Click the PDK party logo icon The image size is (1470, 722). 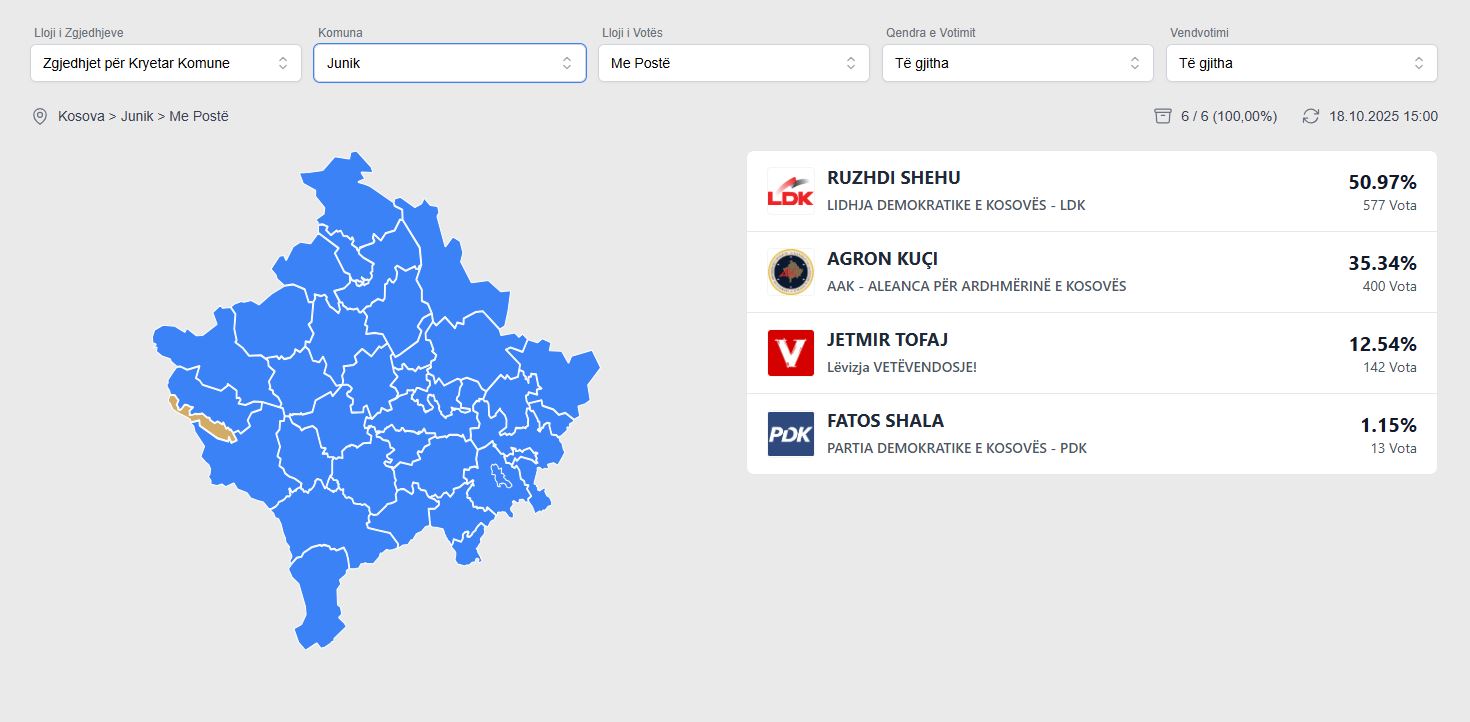pos(790,434)
